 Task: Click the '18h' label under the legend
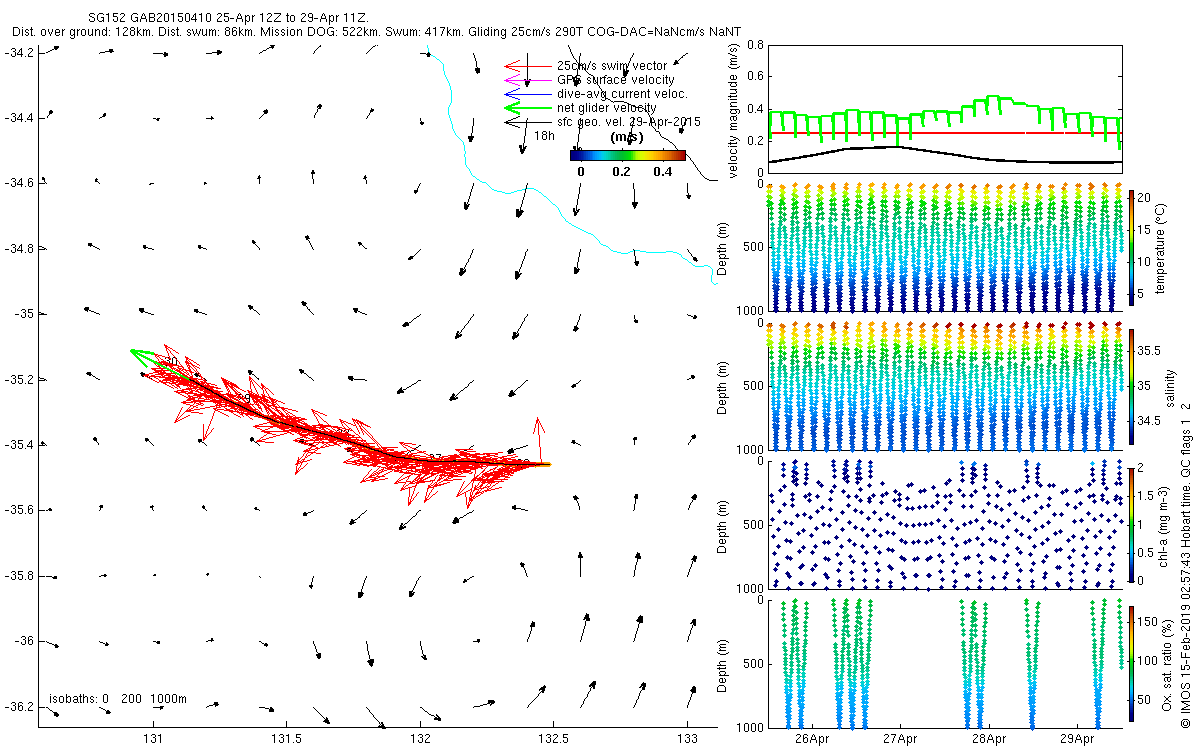pyautogui.click(x=544, y=135)
